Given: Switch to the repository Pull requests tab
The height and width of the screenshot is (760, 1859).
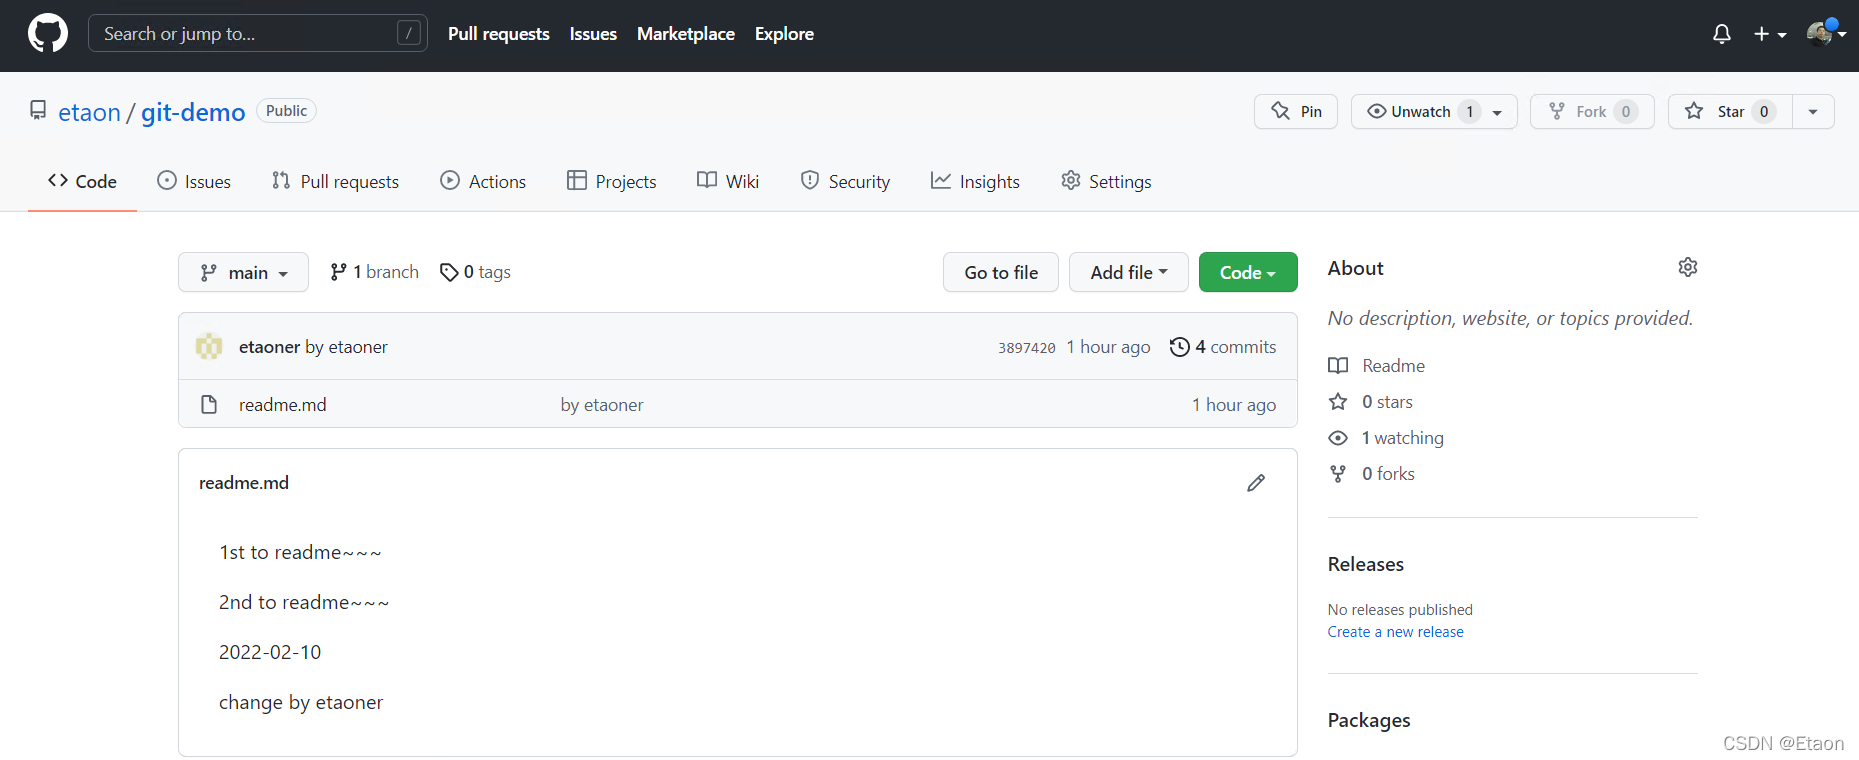Looking at the screenshot, I should [x=335, y=181].
